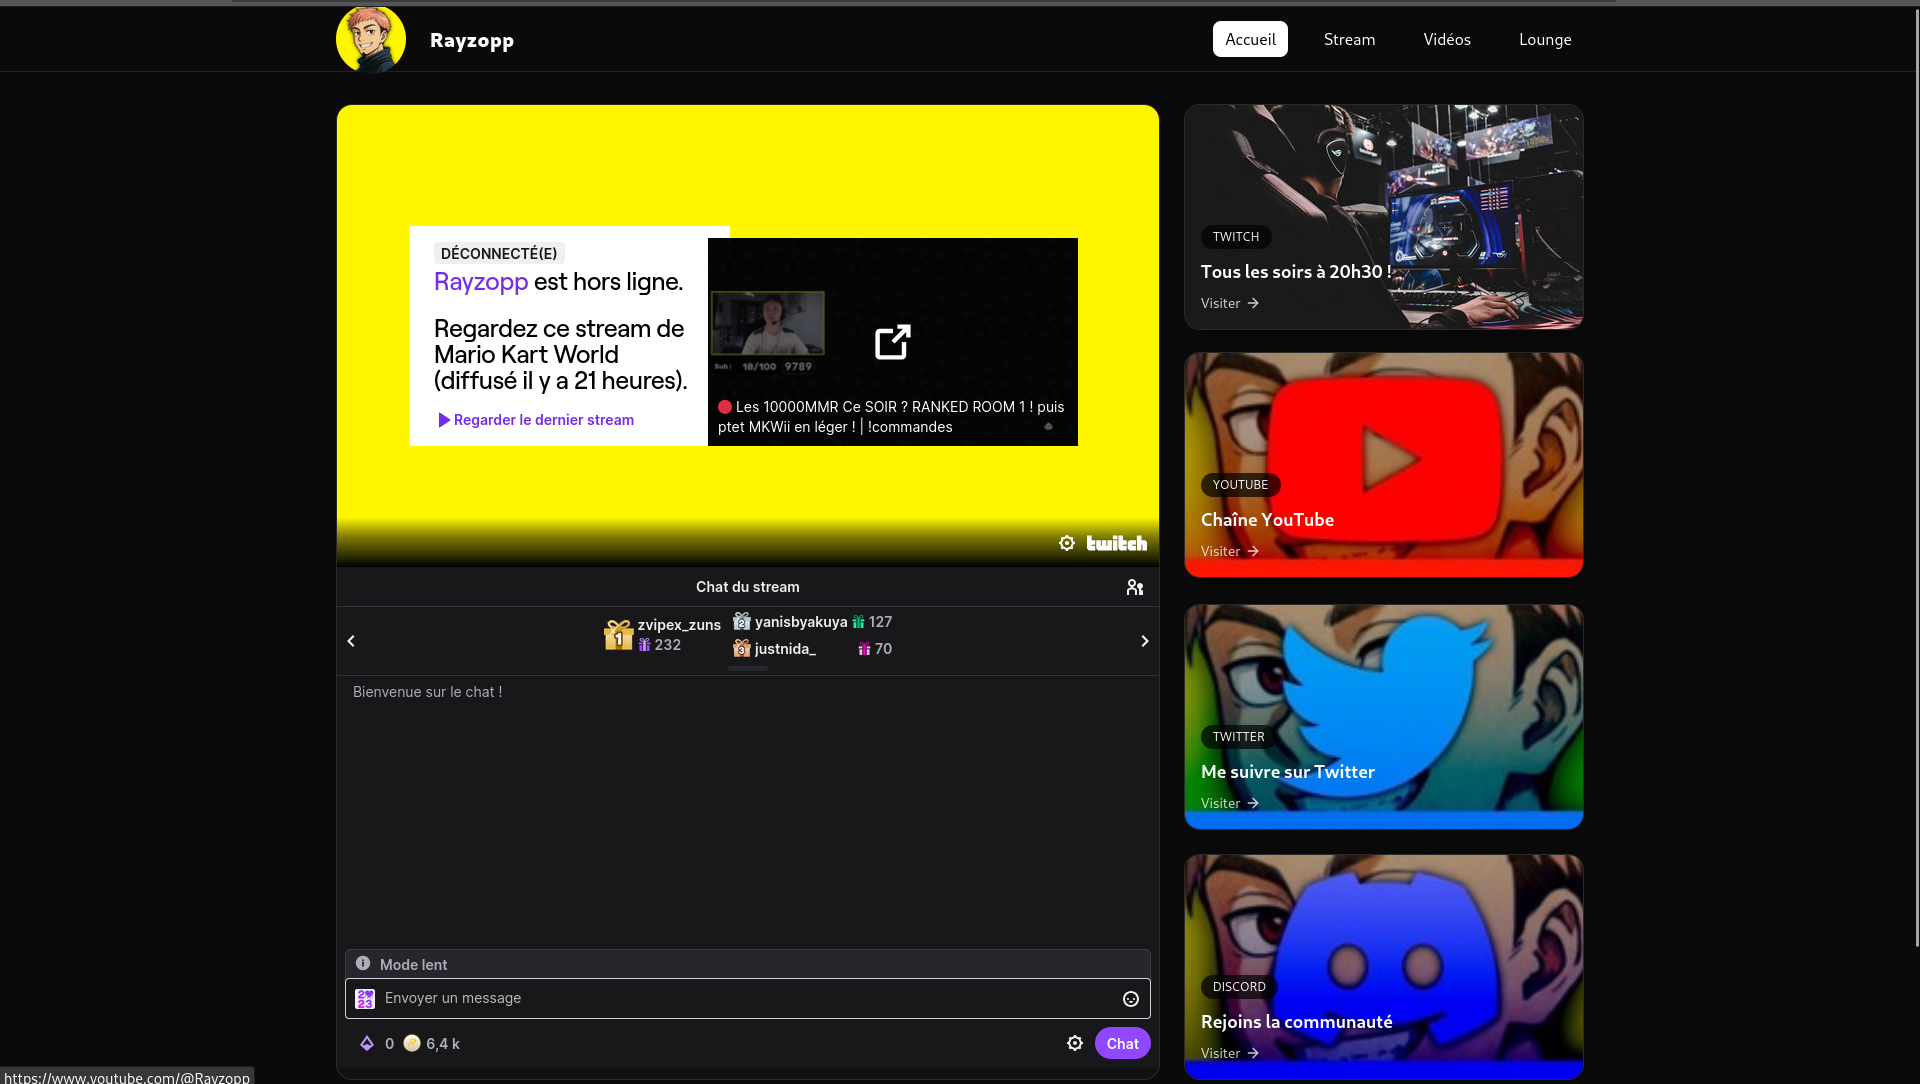Visit the Me suivre sur Twitter card

(x=1384, y=717)
